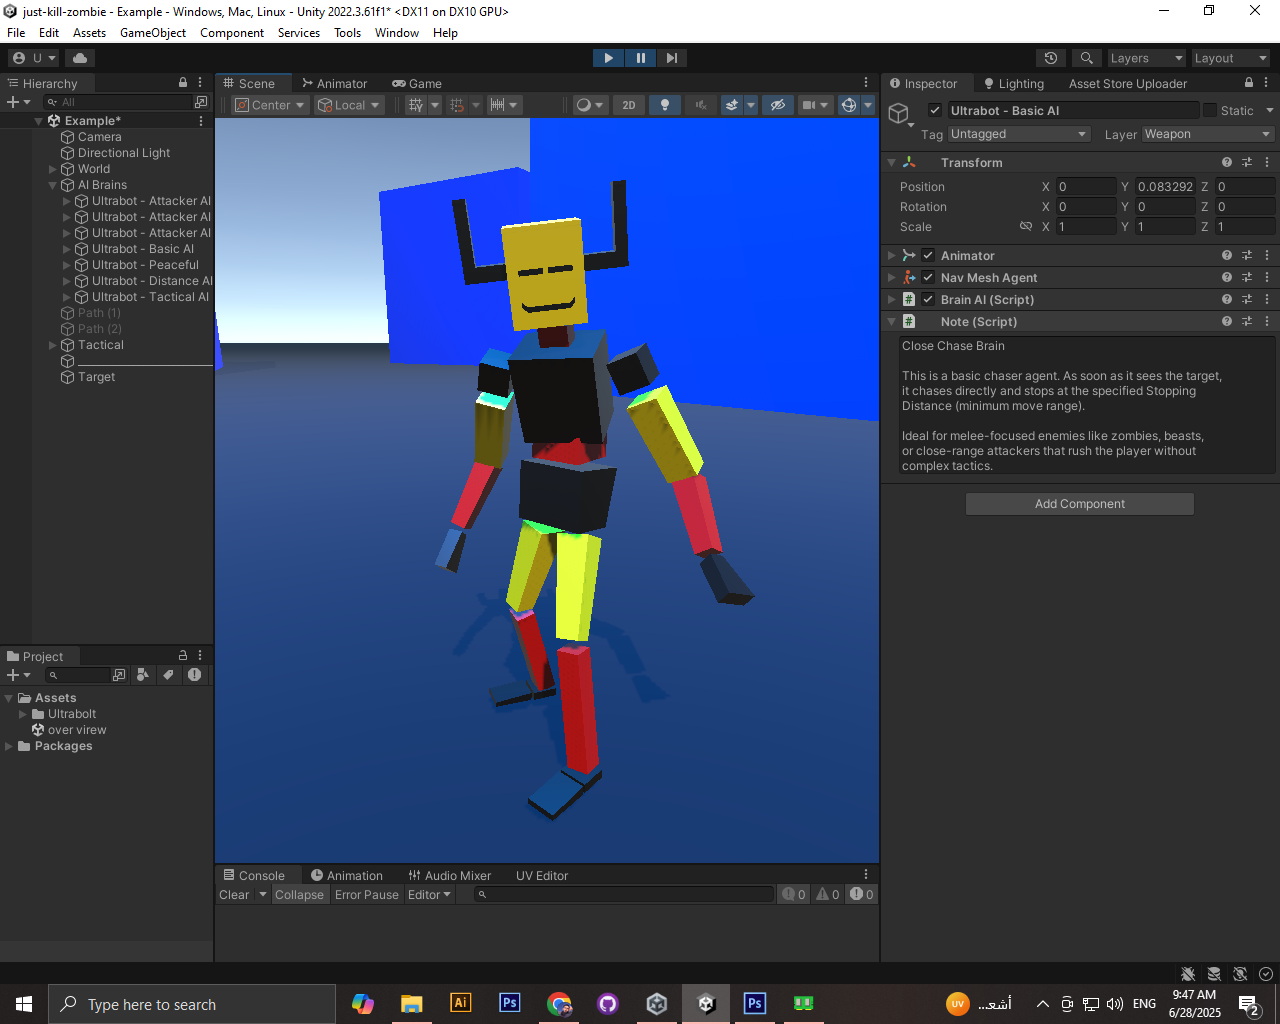Click the Add Component button
The image size is (1280, 1024).
[1080, 504]
